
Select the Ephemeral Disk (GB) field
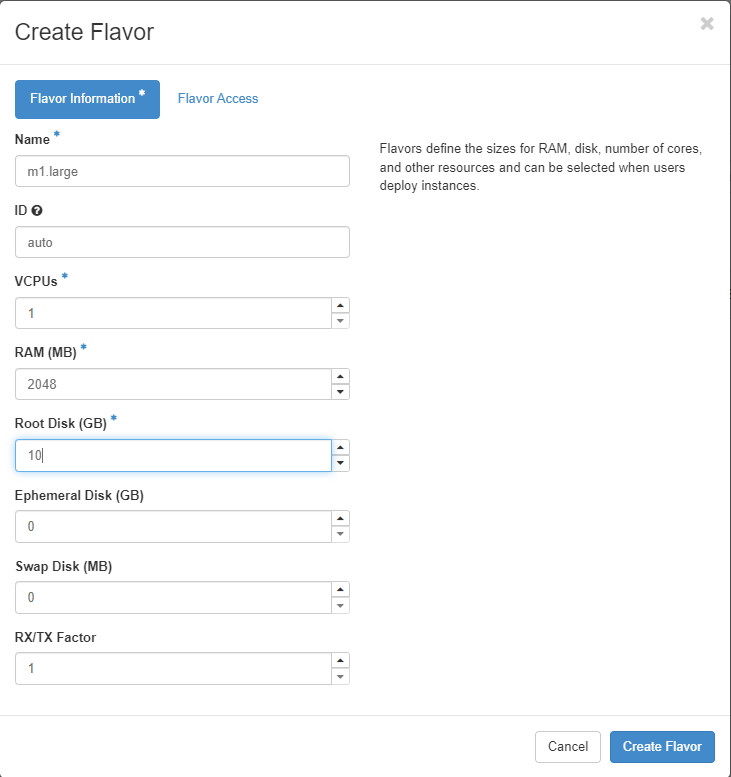(173, 527)
